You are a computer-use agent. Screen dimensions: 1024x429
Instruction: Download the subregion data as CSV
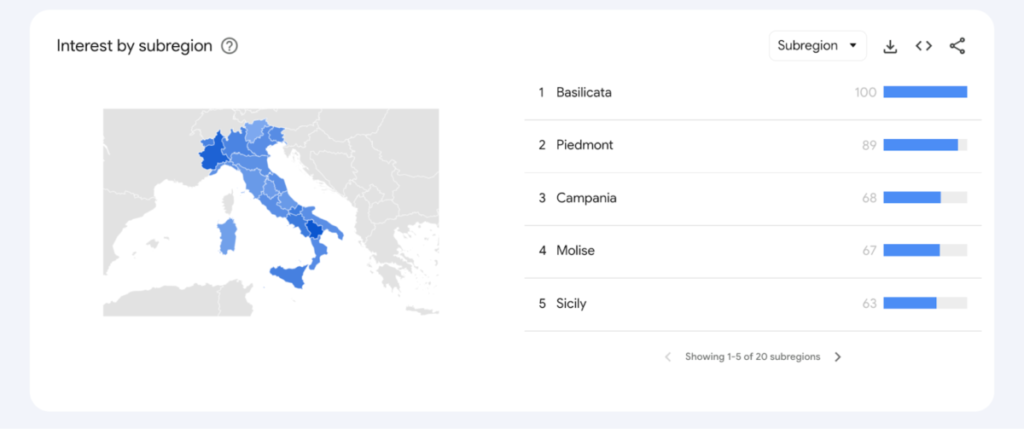coord(890,46)
